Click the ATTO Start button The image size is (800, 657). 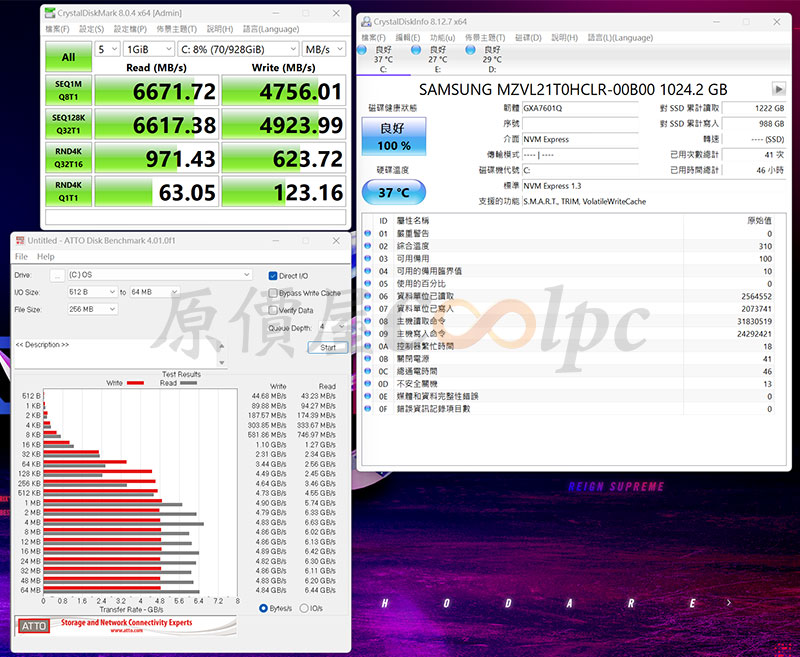[x=328, y=347]
